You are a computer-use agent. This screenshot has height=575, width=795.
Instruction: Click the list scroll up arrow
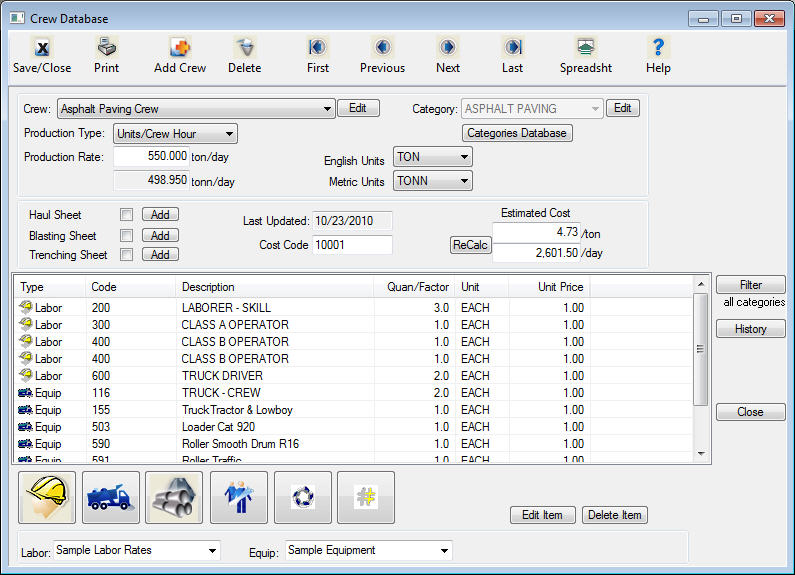701,284
